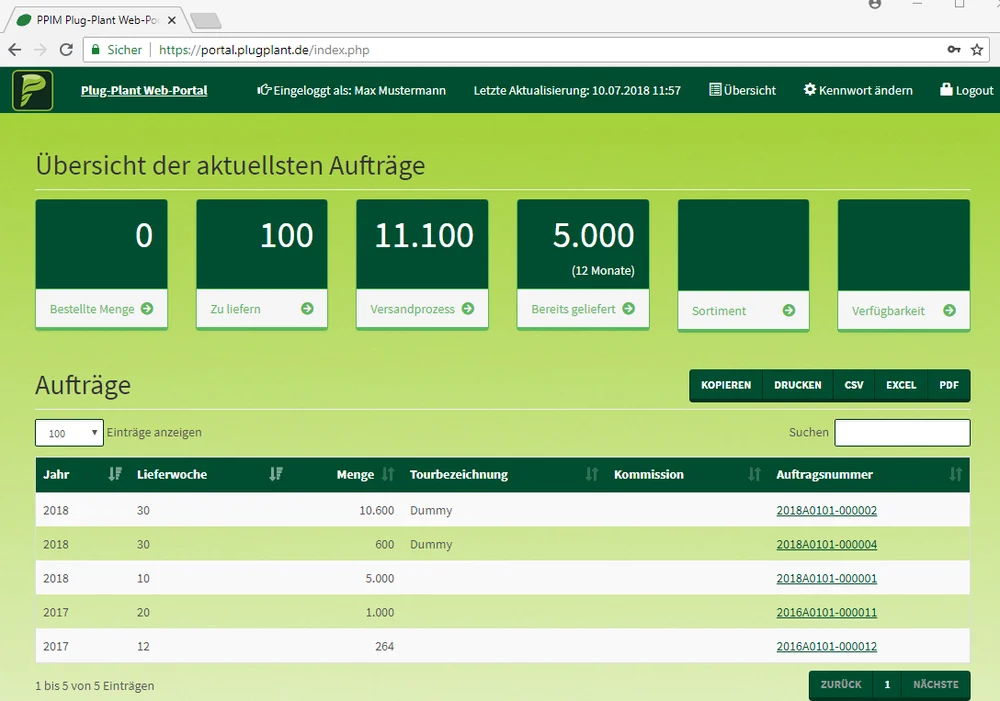Click arrow icon on Verfügbarkeit card
Image resolution: width=1000 pixels, height=701 pixels.
[x=950, y=311]
